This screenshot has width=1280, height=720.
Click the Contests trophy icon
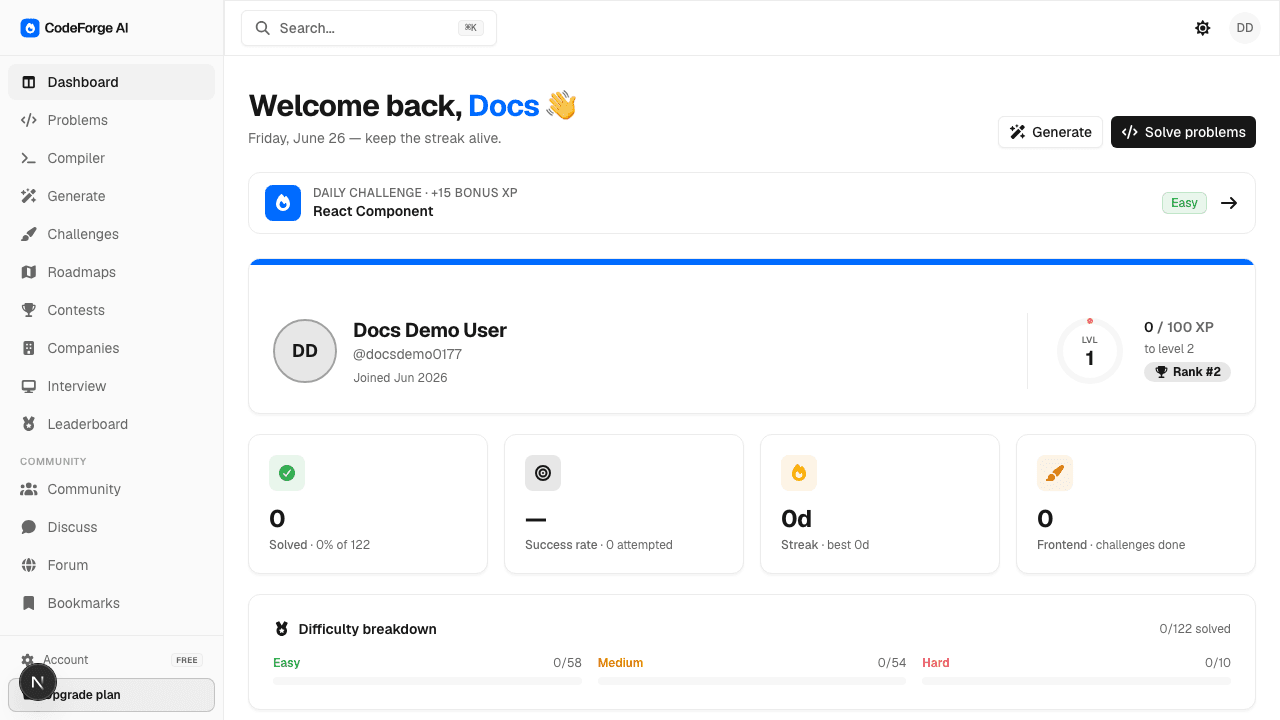click(29, 310)
